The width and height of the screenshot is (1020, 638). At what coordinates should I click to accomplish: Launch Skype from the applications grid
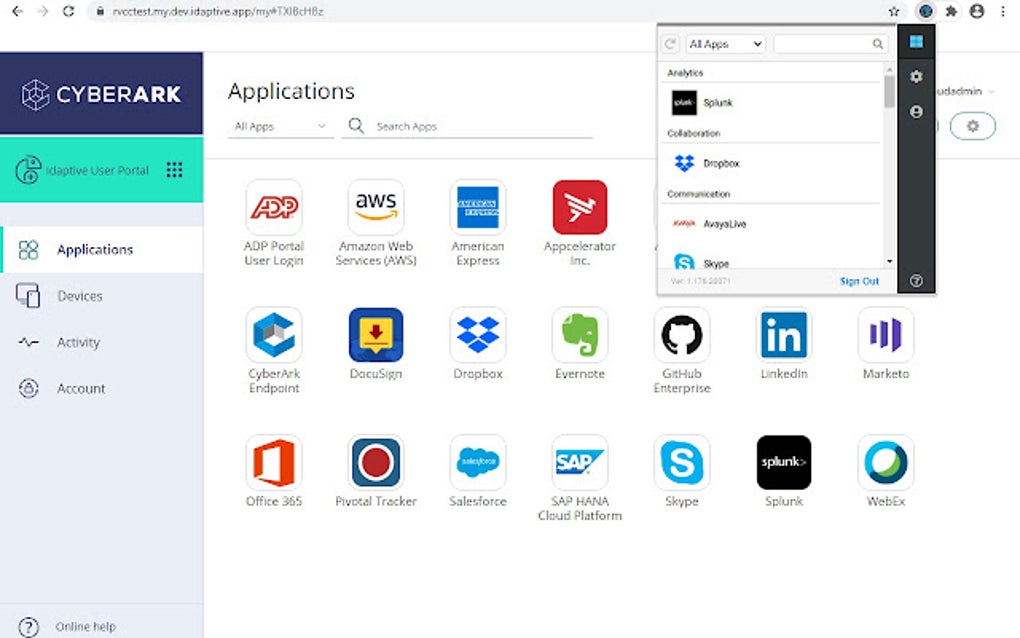coord(681,463)
